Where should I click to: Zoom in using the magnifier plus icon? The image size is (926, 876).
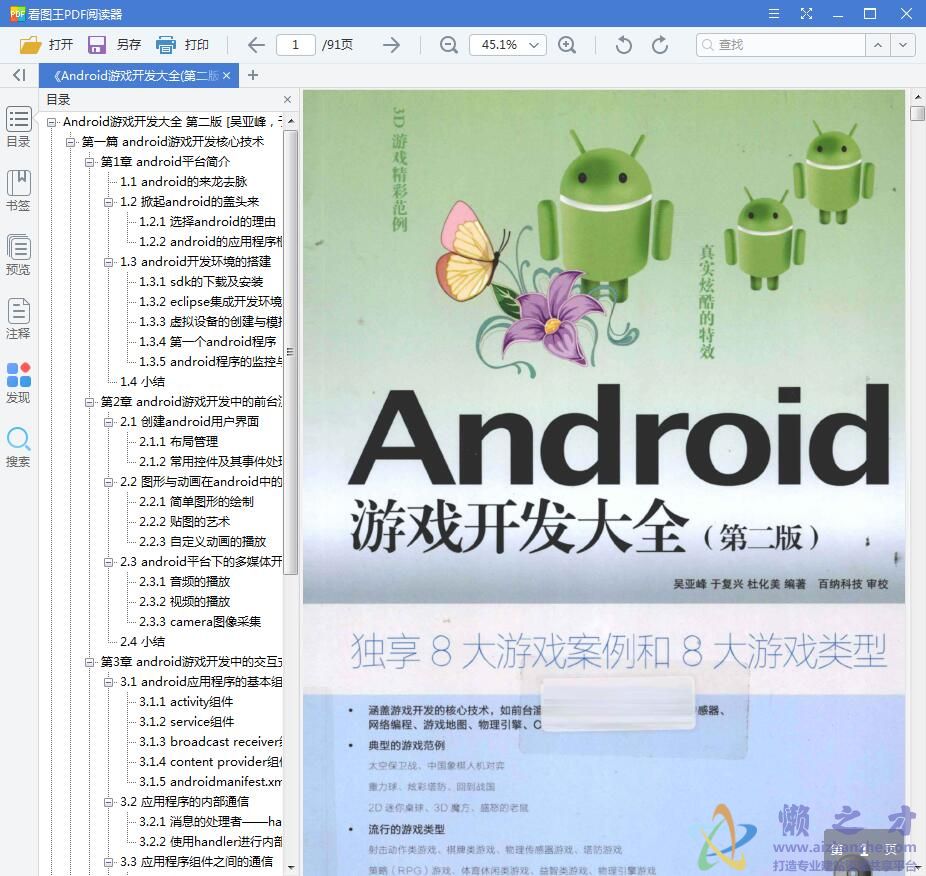coord(568,44)
